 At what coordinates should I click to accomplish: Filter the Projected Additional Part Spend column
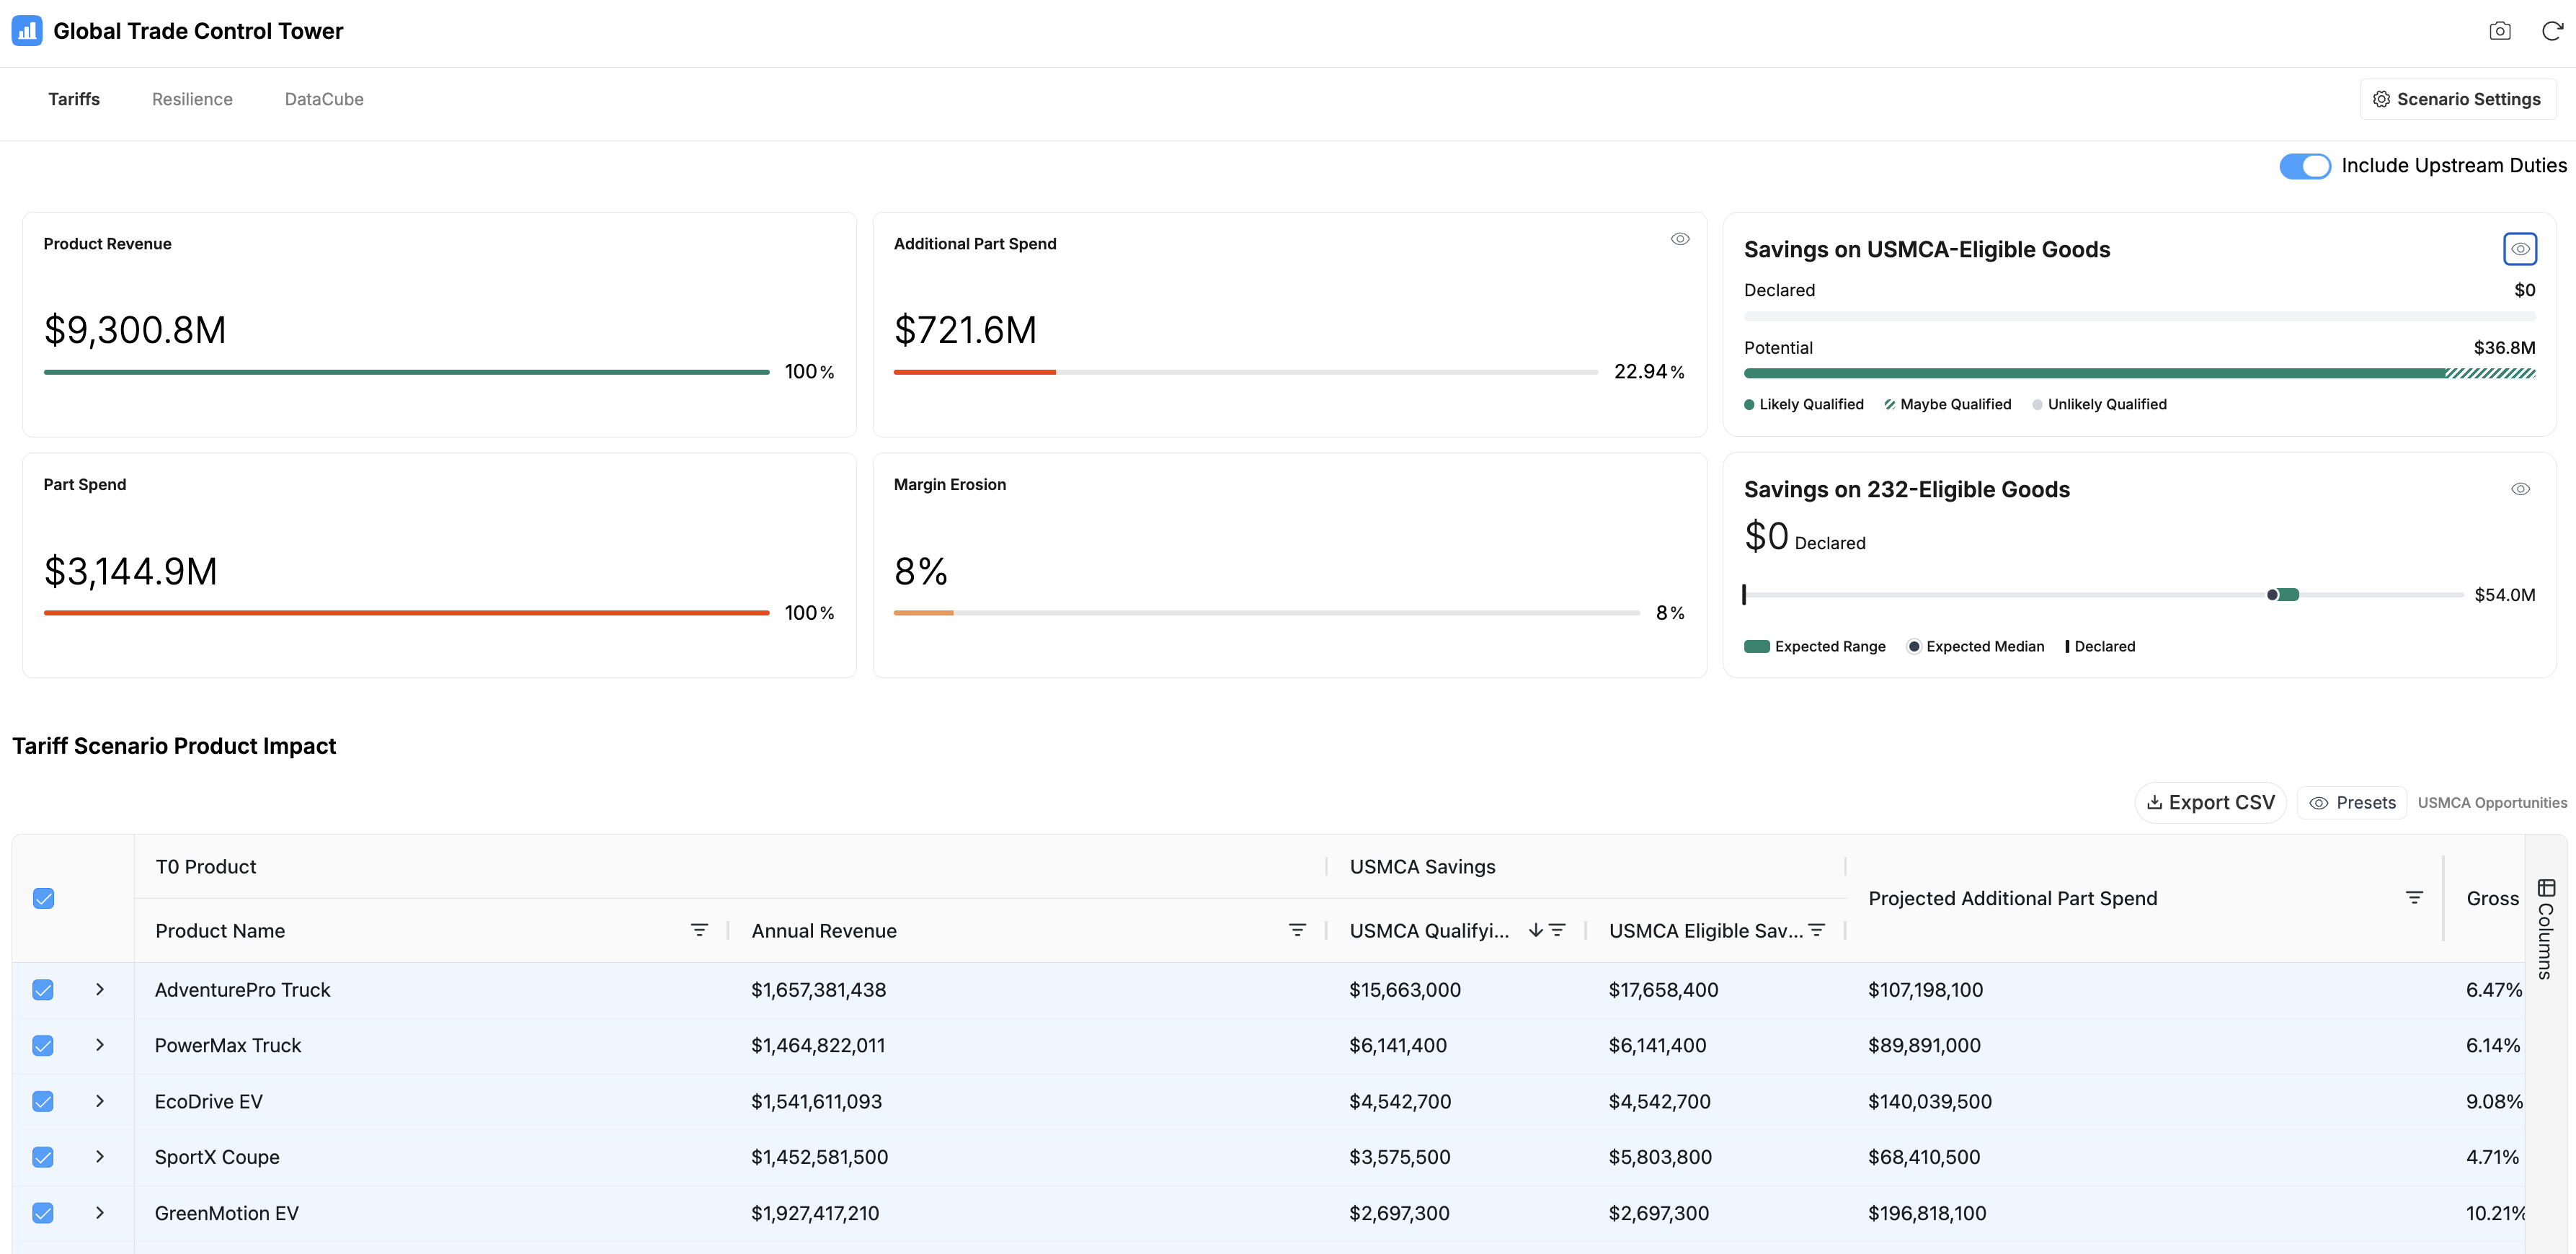coord(2414,898)
